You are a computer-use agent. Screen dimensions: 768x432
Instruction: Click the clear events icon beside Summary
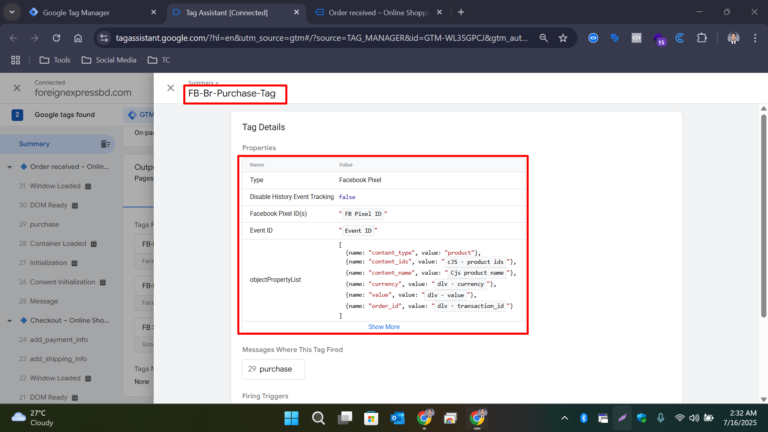[x=106, y=144]
